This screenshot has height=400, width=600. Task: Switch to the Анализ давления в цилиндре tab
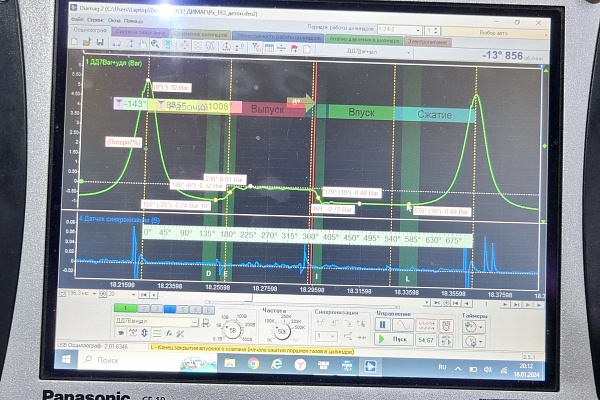364,40
